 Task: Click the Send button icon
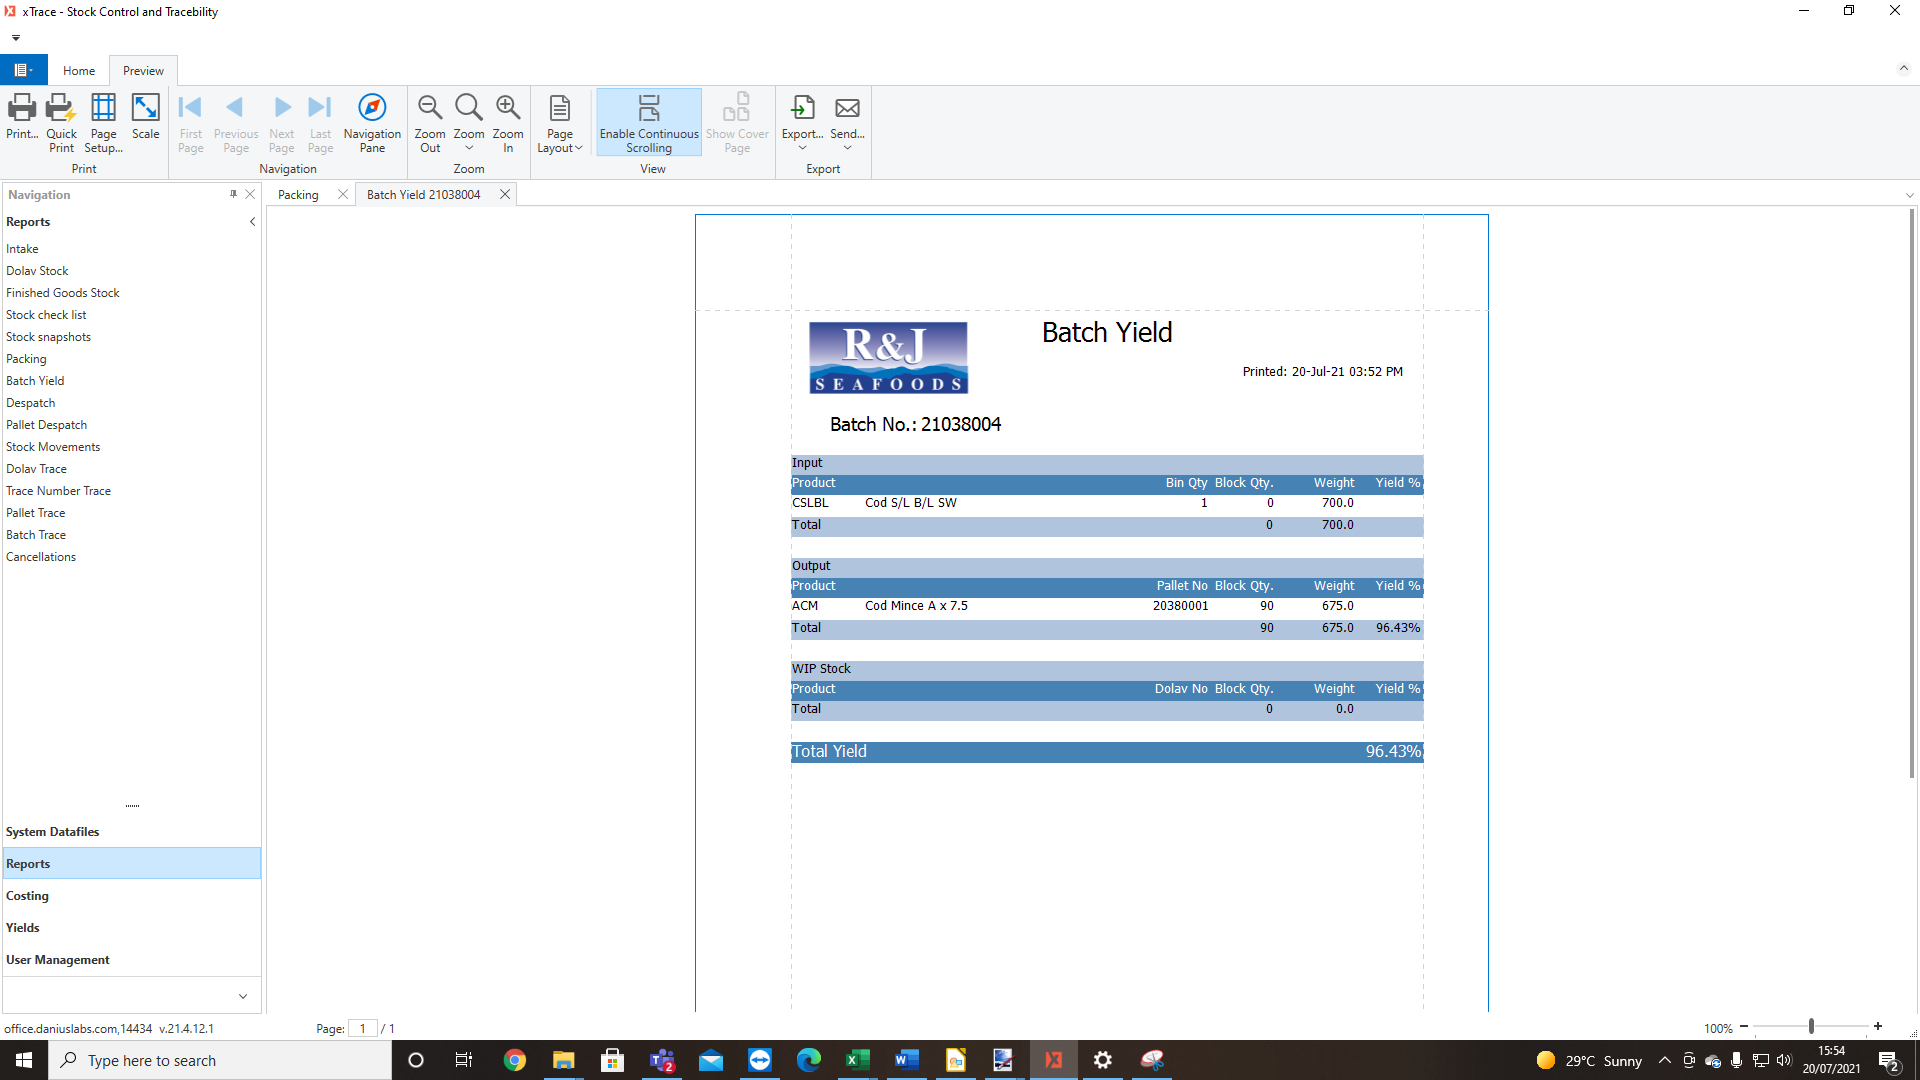(x=847, y=108)
